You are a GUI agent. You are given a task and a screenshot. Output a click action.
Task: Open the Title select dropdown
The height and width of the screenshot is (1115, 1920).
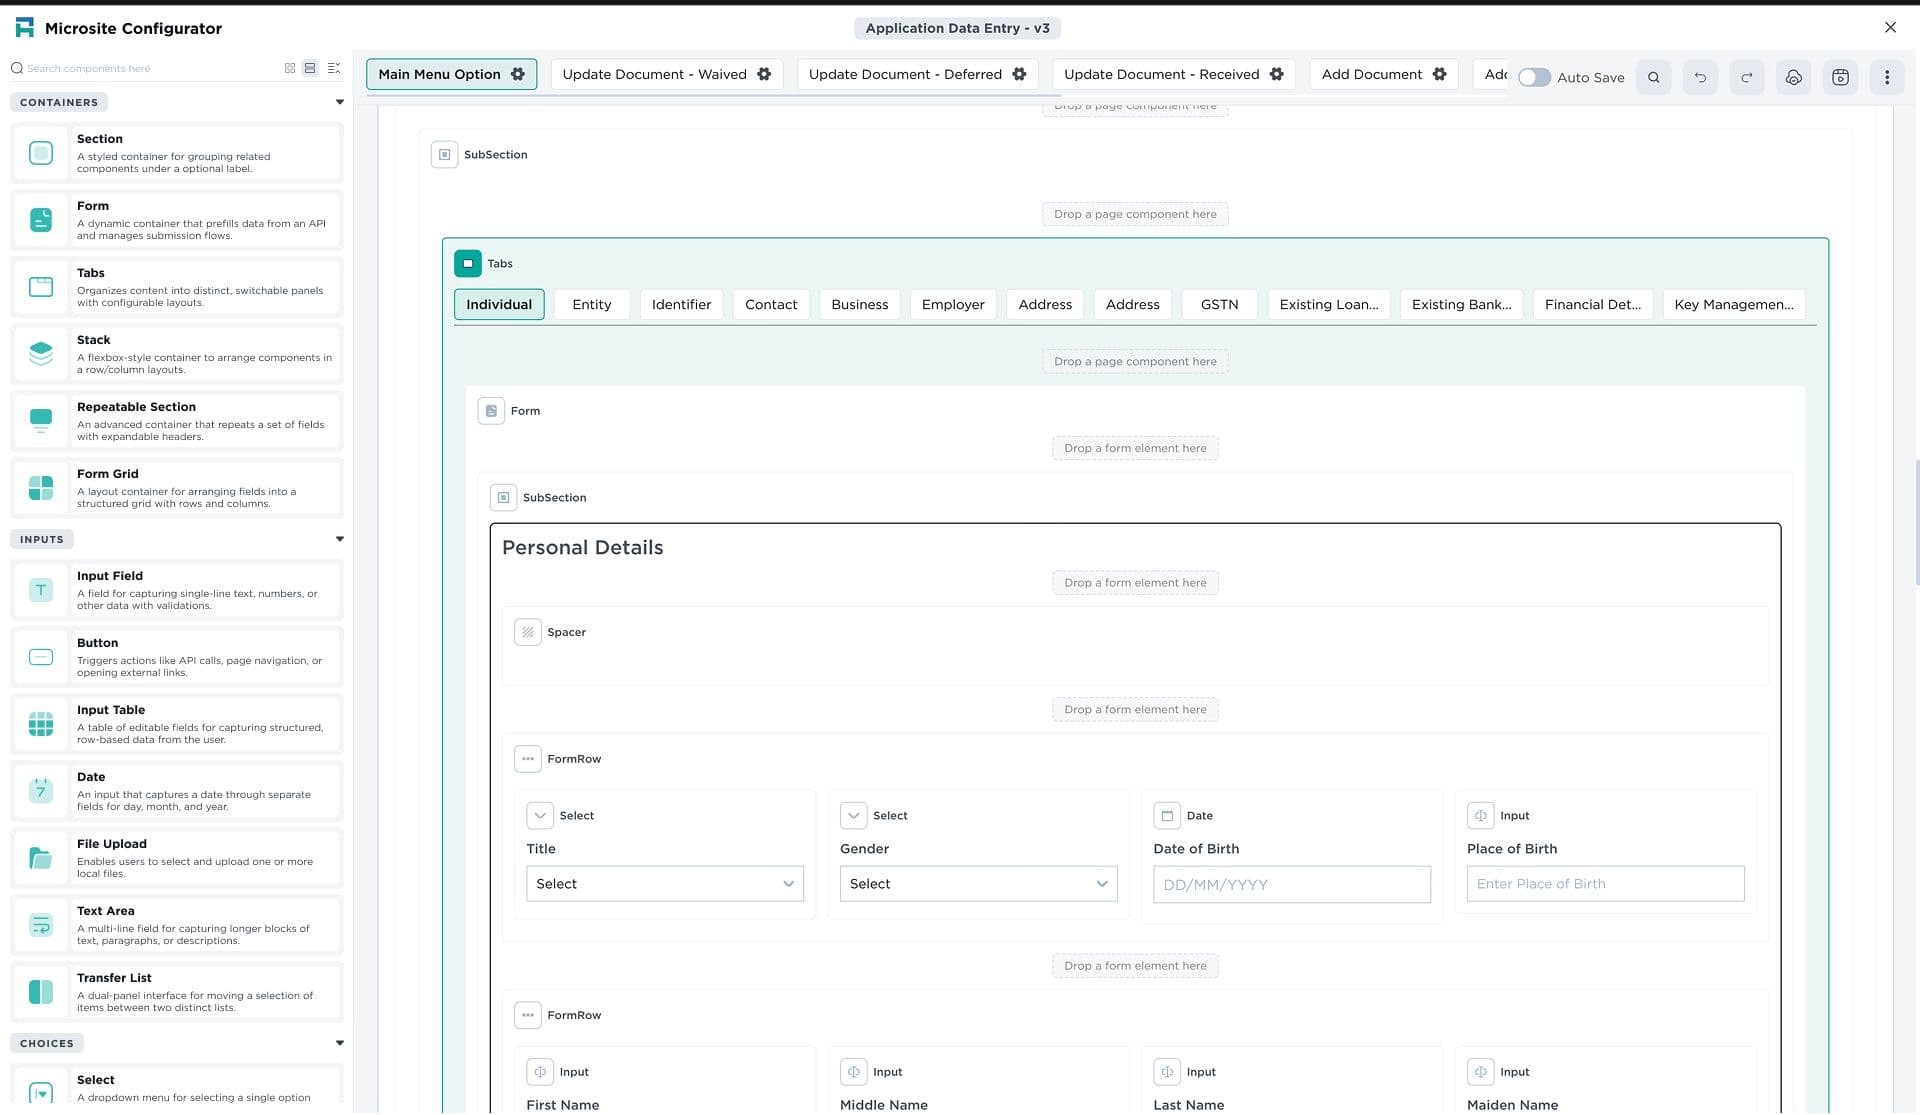click(x=664, y=884)
